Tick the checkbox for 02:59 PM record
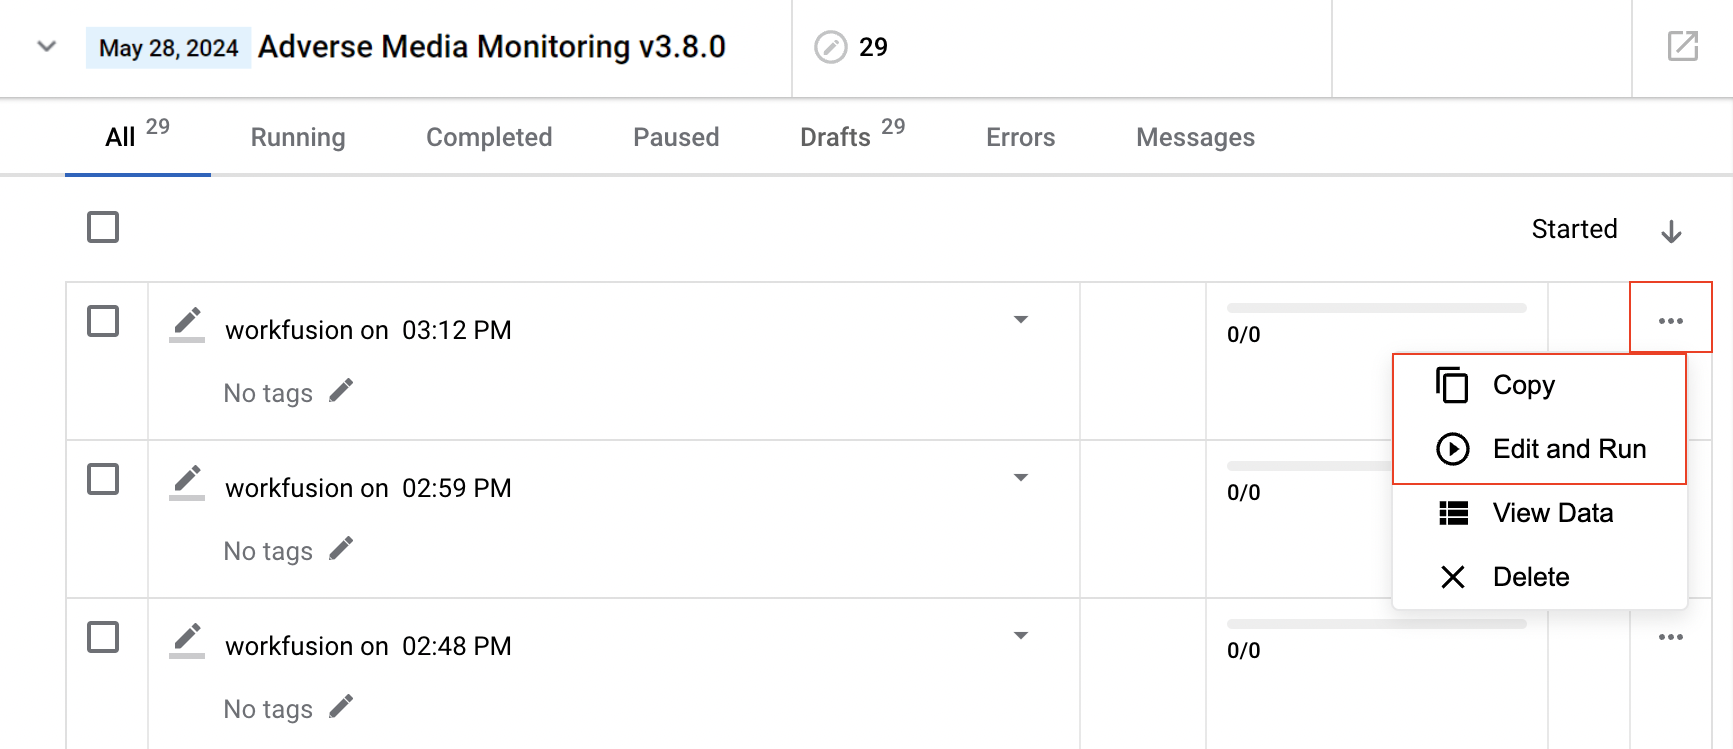Viewport: 1733px width, 749px height. pyautogui.click(x=103, y=479)
